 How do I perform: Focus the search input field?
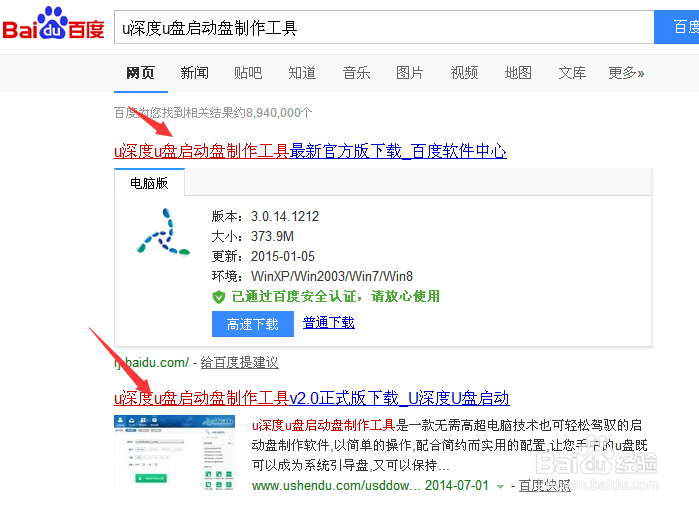pyautogui.click(x=384, y=27)
